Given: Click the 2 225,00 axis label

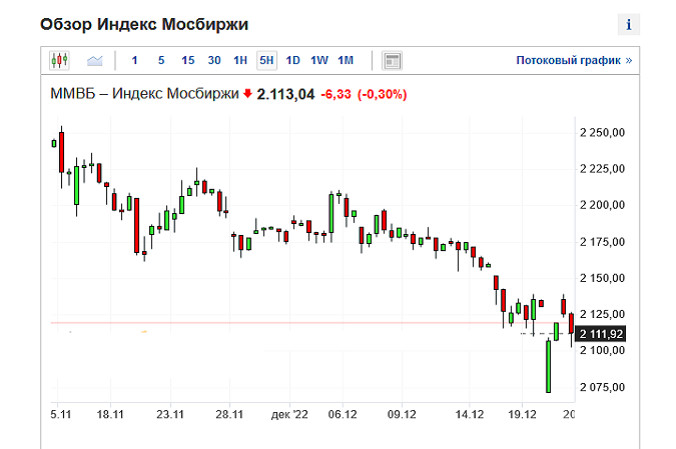Looking at the screenshot, I should point(602,169).
